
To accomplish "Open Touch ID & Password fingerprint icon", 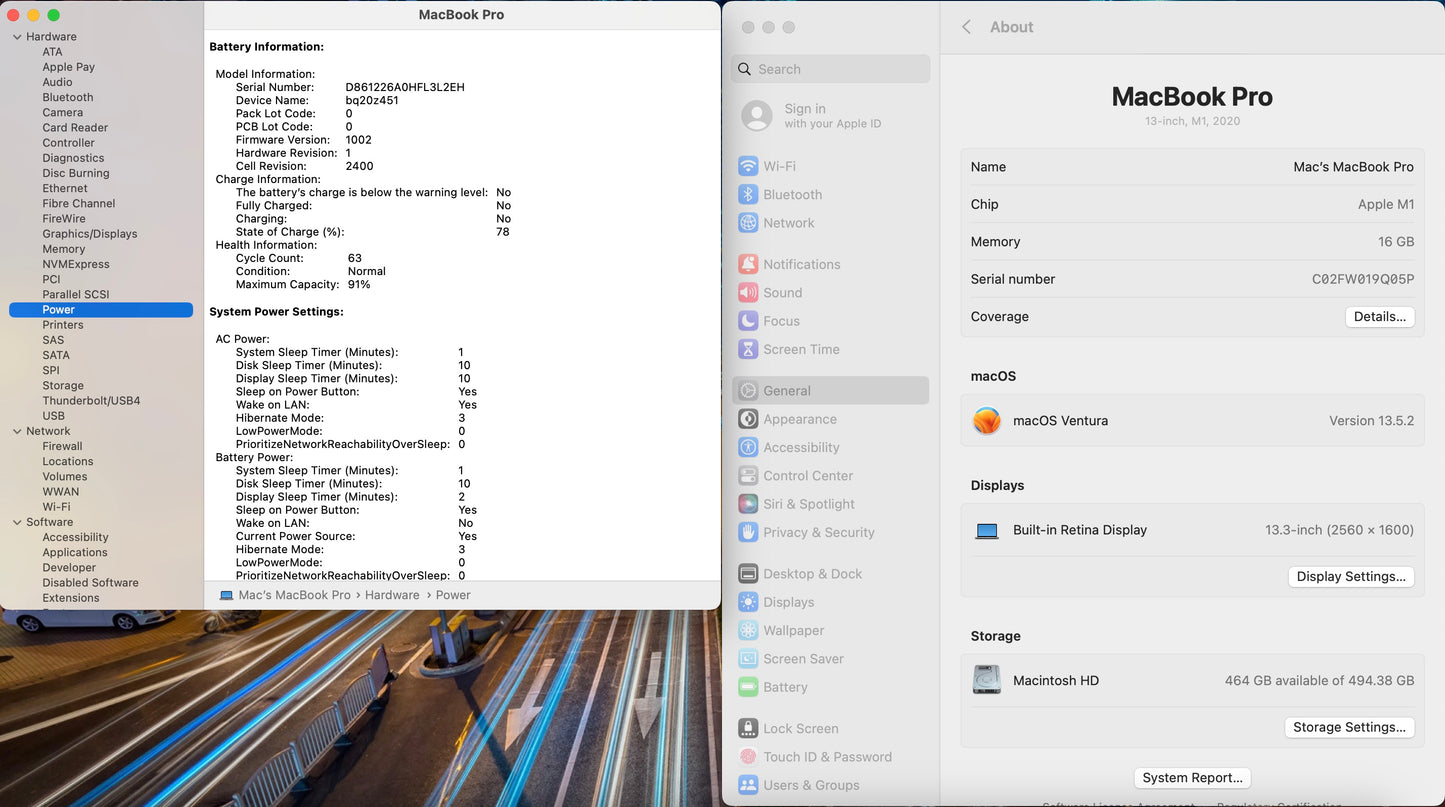I will click(x=747, y=757).
